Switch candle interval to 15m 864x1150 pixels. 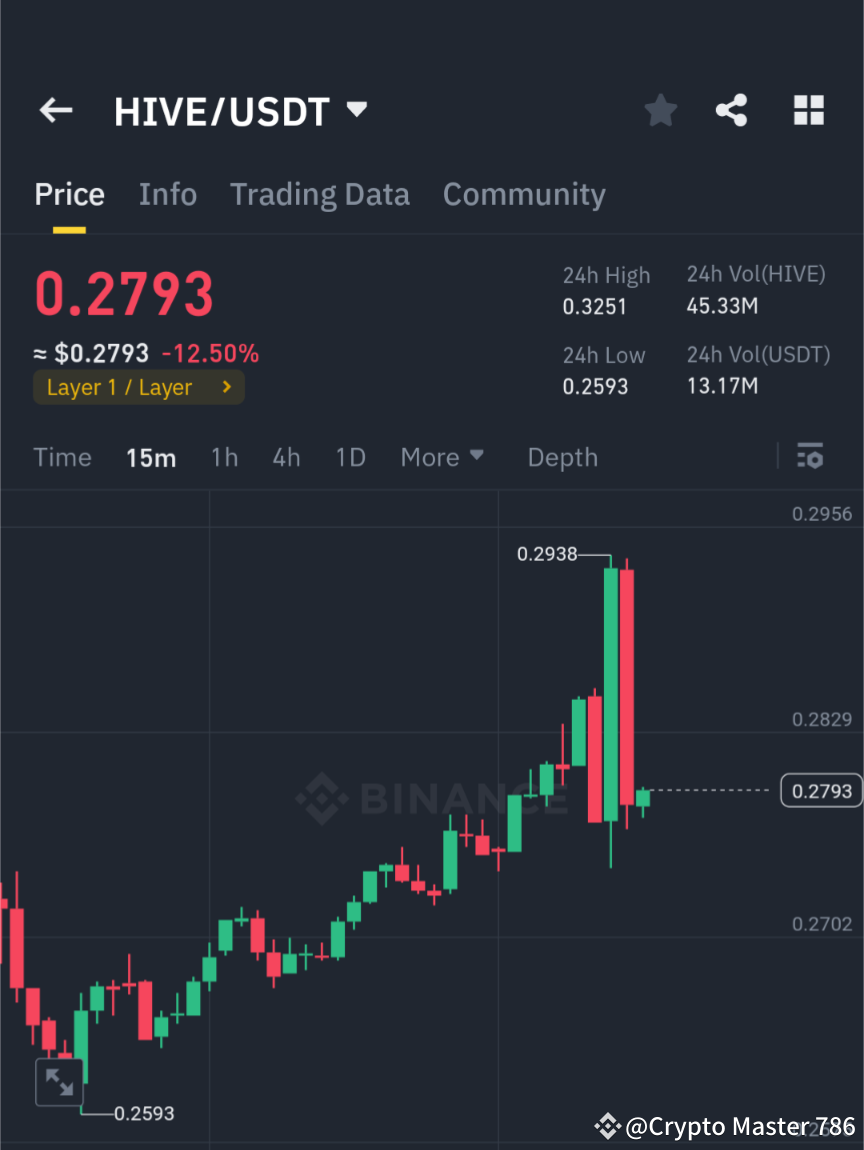click(x=151, y=457)
